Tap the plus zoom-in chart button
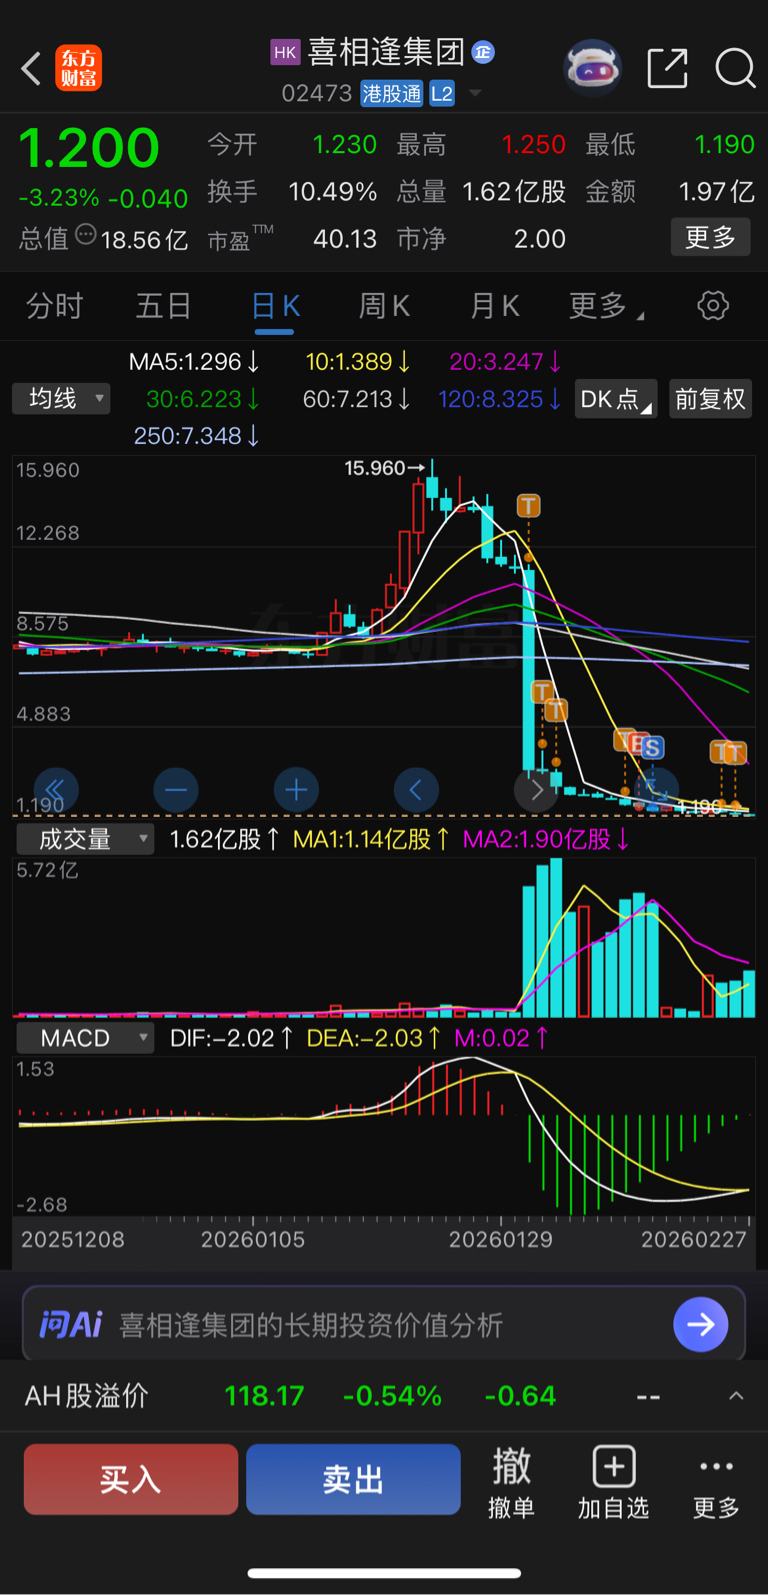Viewport: 768px width, 1595px height. tap(296, 791)
